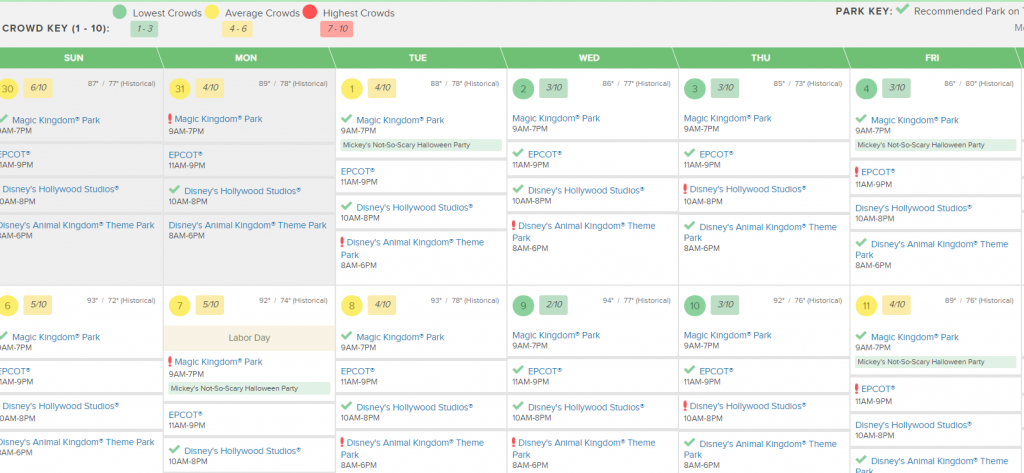Click the green date circle 3

pyautogui.click(x=695, y=88)
